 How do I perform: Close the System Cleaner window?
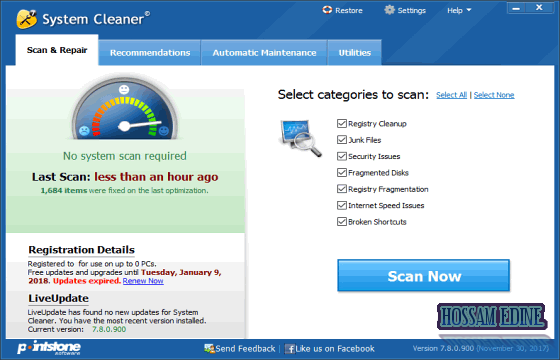(539, 8)
